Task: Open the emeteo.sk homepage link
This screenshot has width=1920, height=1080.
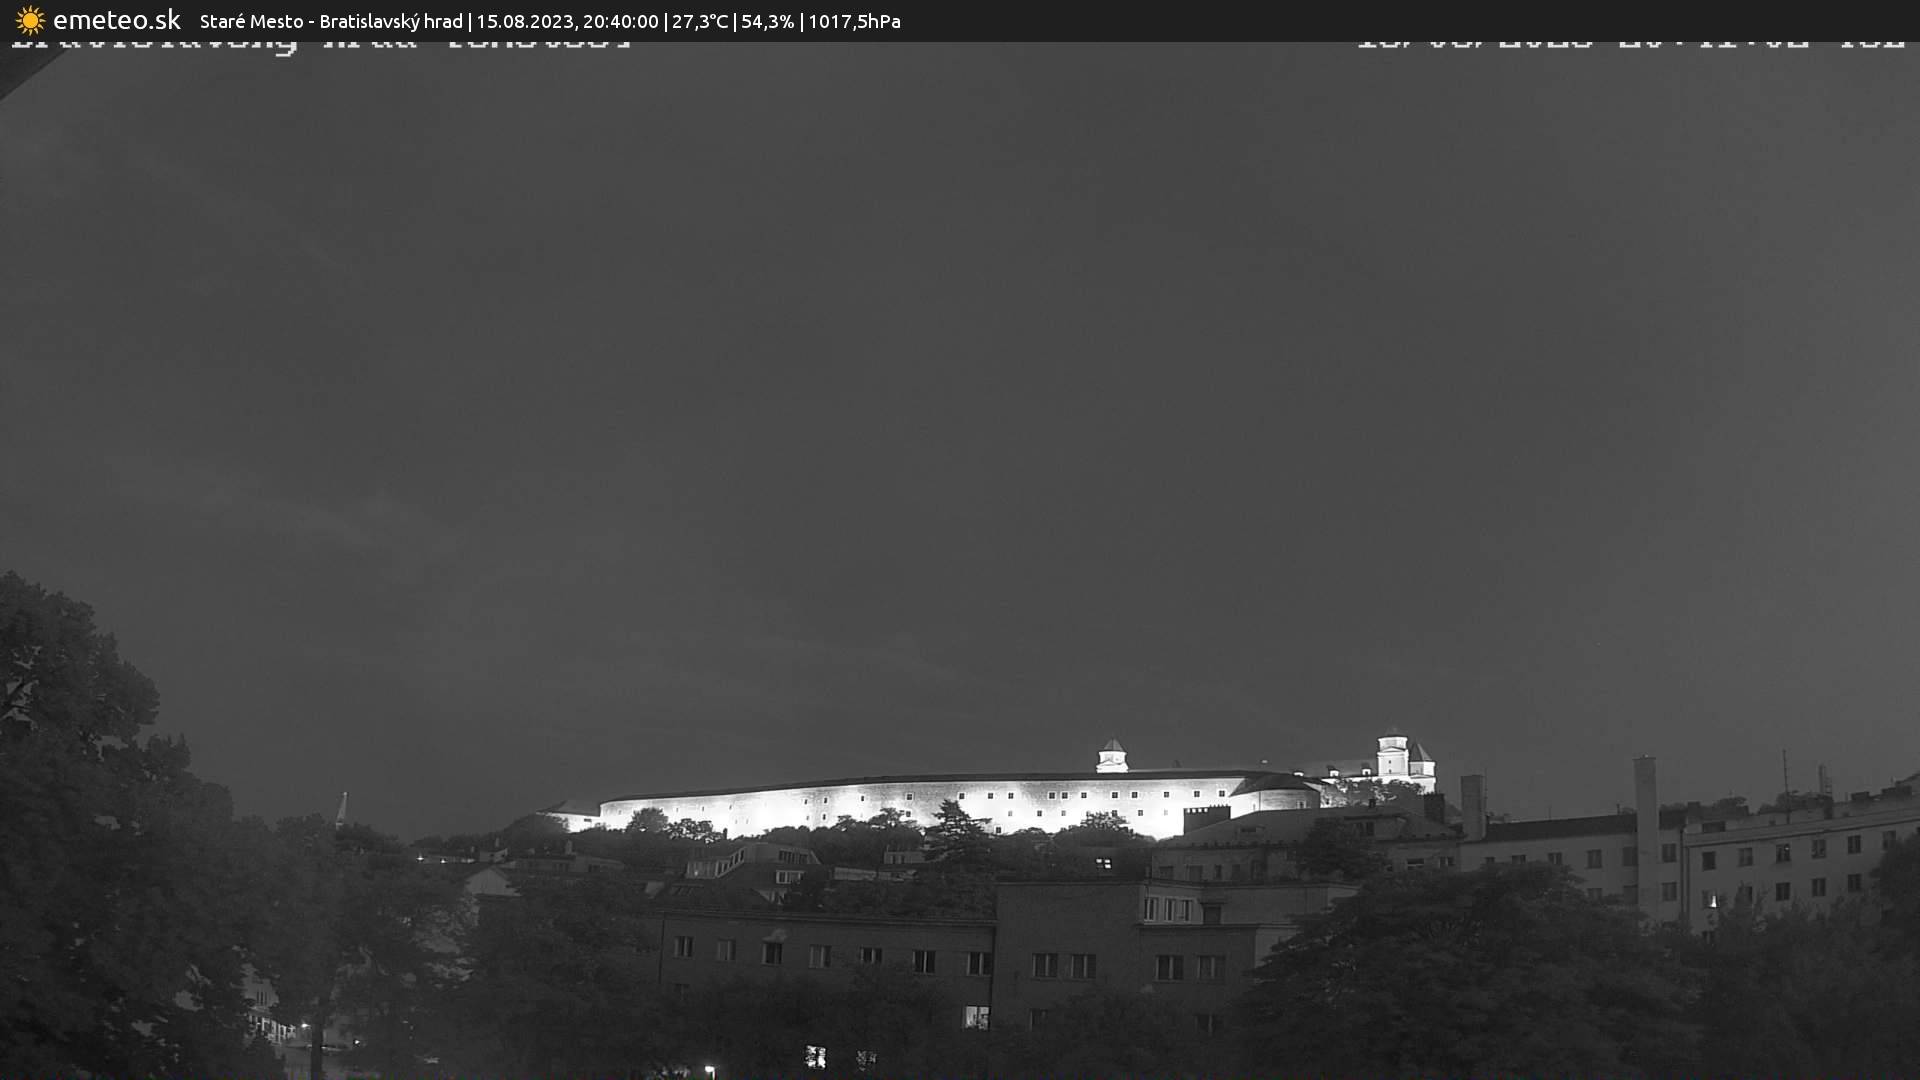Action: [x=115, y=18]
